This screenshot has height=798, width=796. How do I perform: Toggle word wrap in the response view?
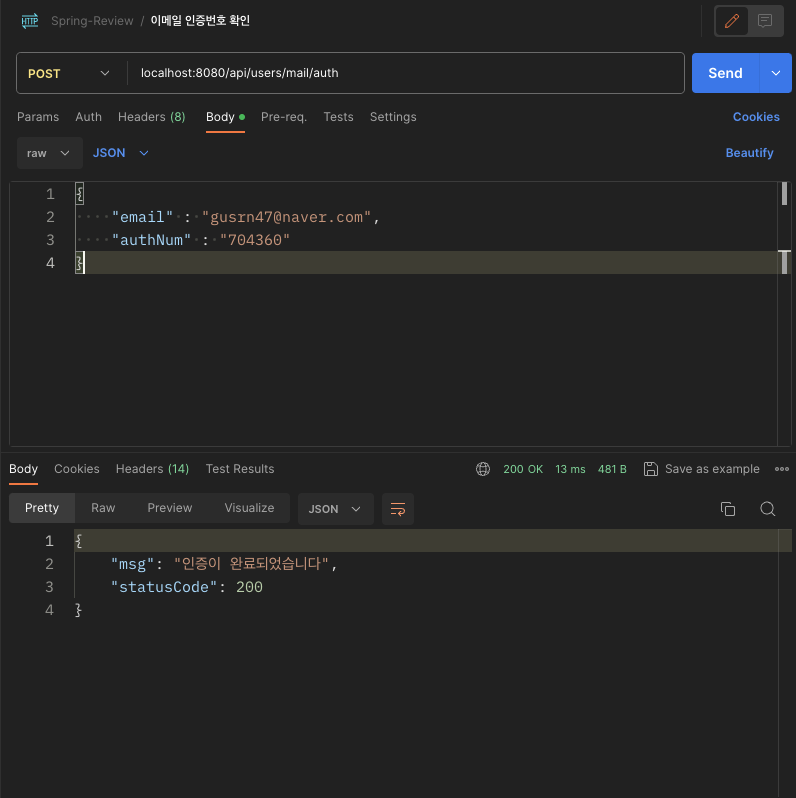point(397,509)
